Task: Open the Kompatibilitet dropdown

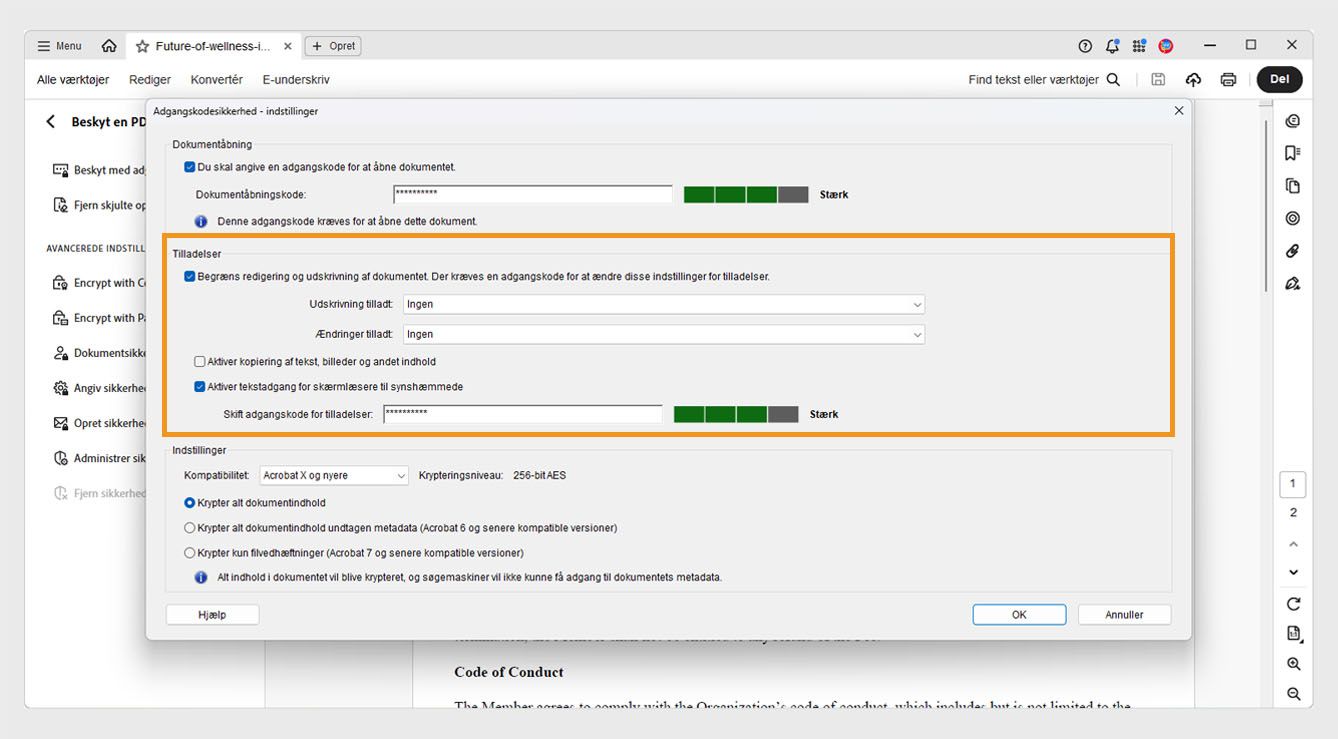Action: pyautogui.click(x=333, y=475)
